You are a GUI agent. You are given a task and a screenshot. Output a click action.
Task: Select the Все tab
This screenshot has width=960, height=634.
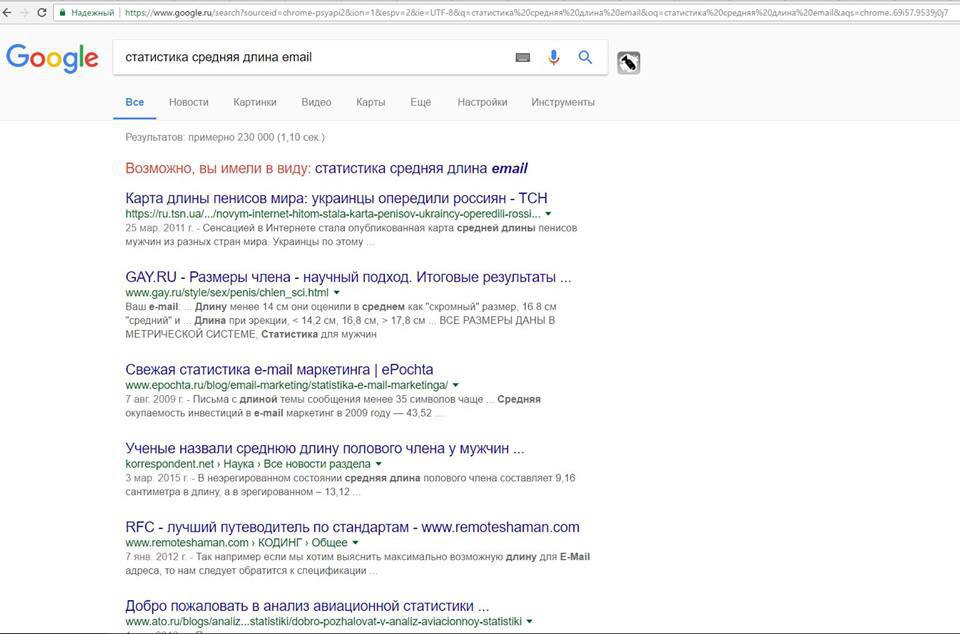135,102
